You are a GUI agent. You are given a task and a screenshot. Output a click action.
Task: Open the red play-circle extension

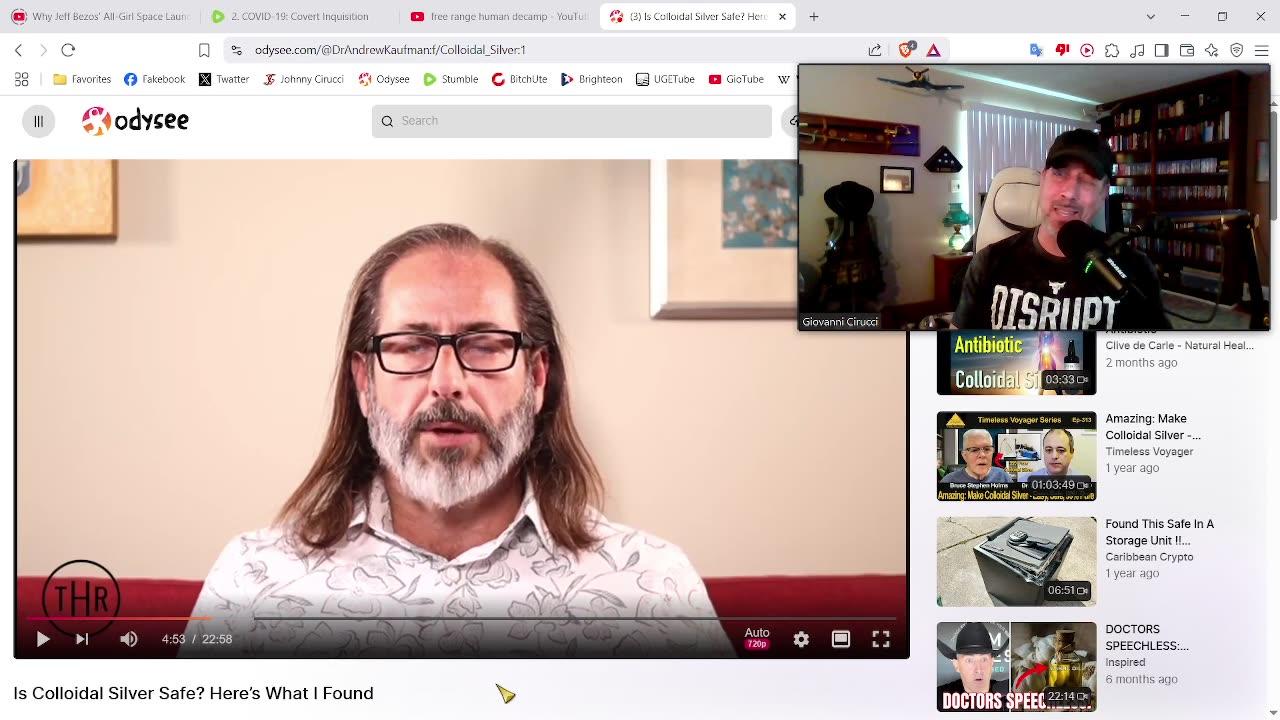click(x=1087, y=50)
